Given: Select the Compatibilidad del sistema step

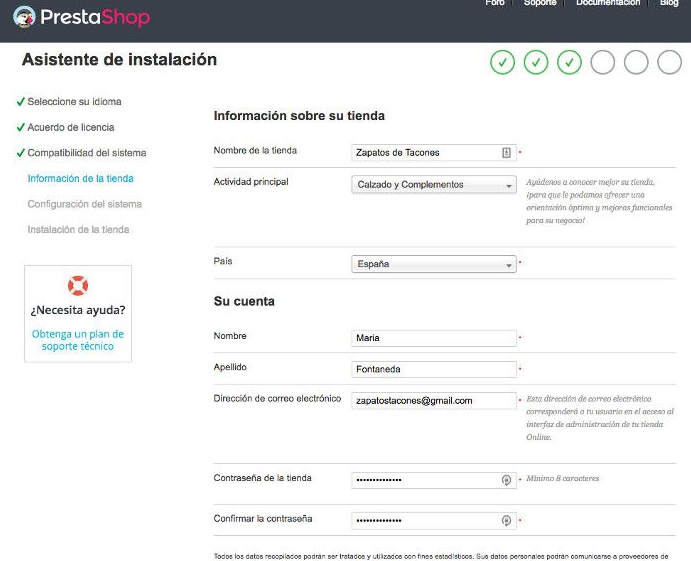Looking at the screenshot, I should click(x=86, y=153).
